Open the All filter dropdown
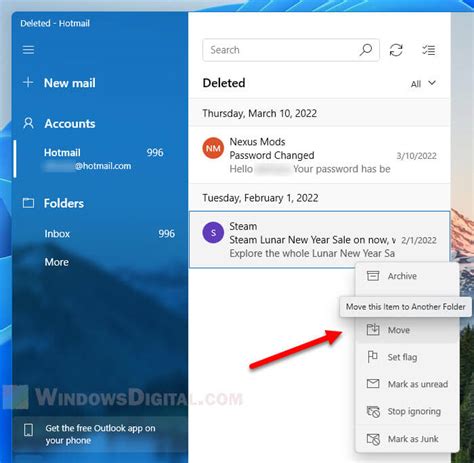The height and width of the screenshot is (463, 474). (423, 83)
